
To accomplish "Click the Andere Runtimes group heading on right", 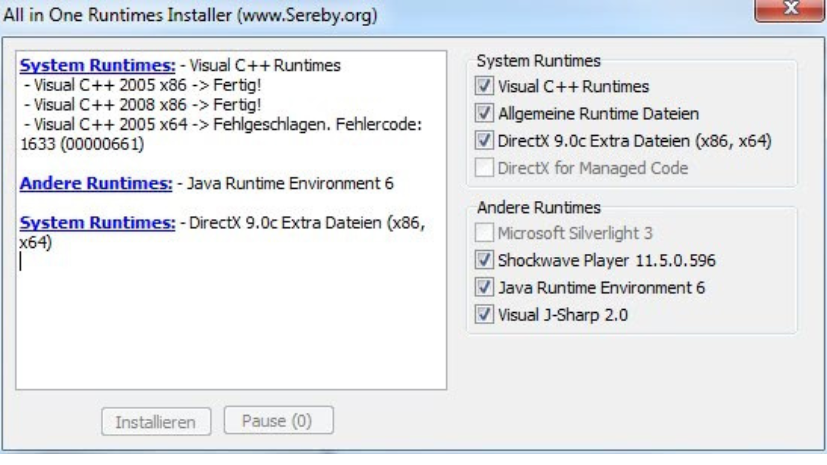I will coord(539,208).
